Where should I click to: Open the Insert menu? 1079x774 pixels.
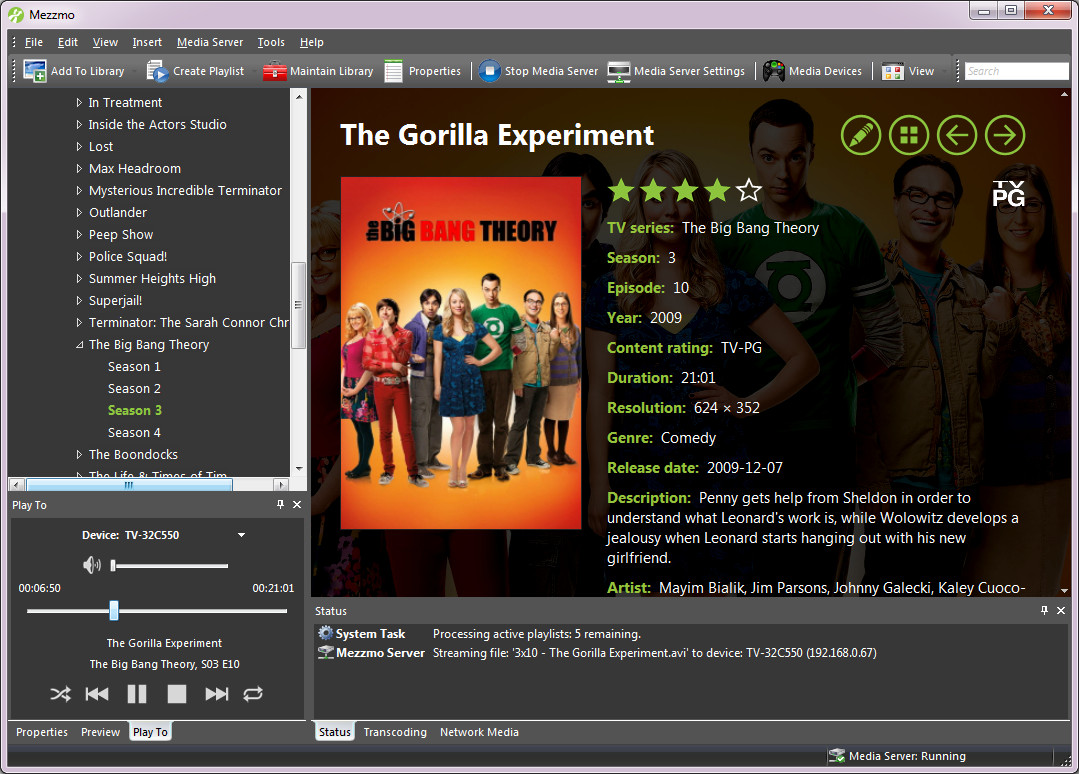[x=147, y=42]
